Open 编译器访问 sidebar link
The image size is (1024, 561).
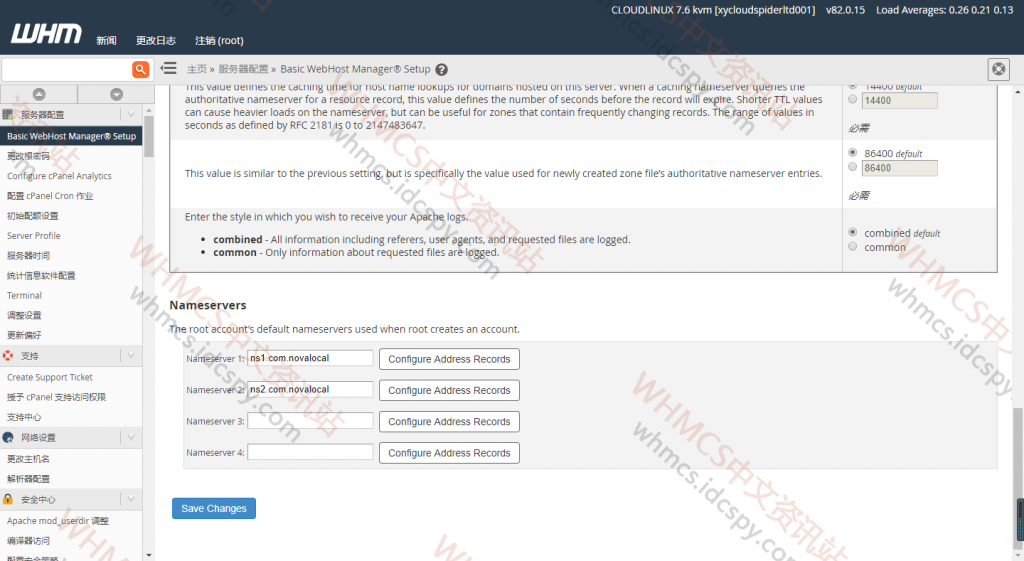coord(28,541)
